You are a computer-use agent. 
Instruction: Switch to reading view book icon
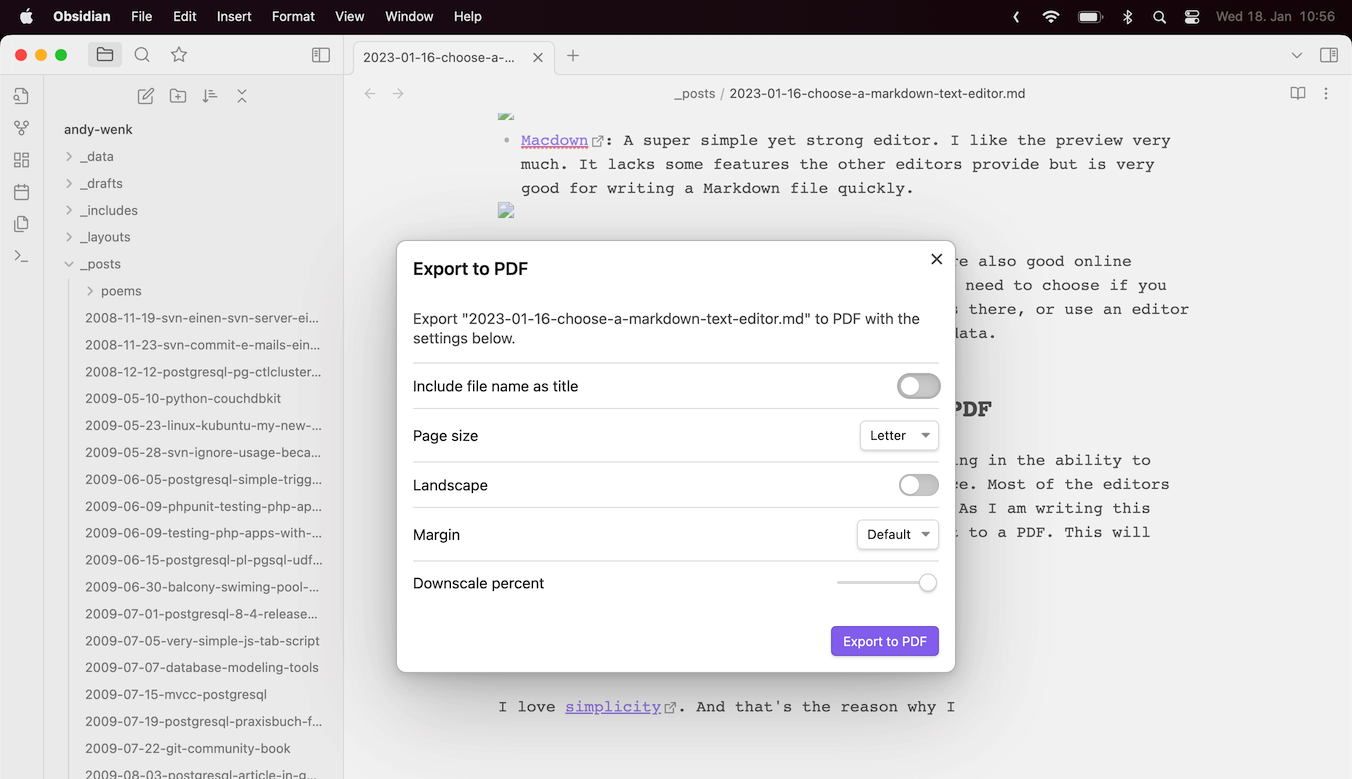click(x=1298, y=94)
